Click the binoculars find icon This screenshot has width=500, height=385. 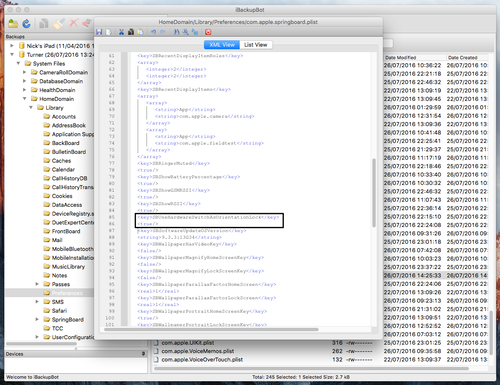176,32
